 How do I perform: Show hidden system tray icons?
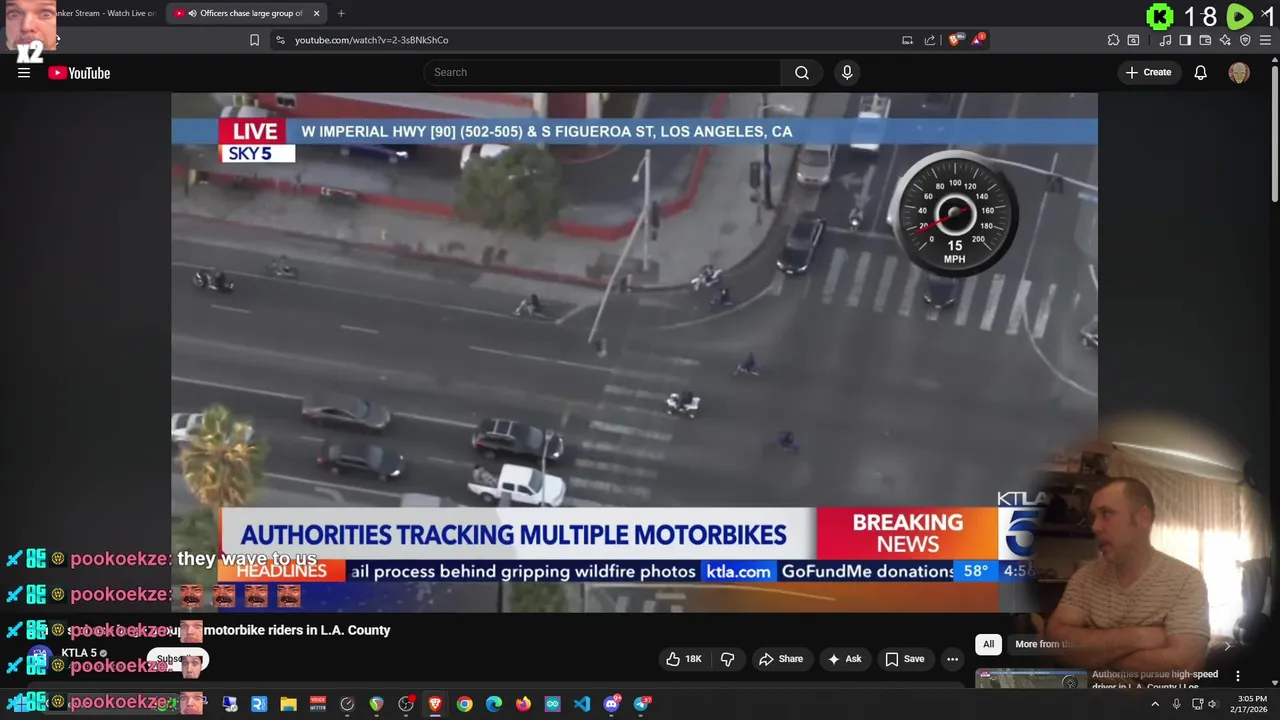click(x=1155, y=704)
